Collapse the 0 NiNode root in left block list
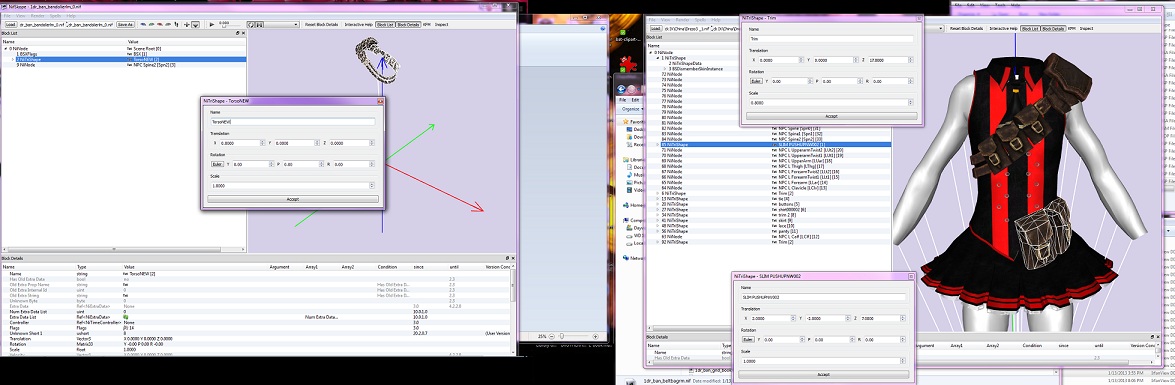Viewport: 1175px width, 385px height. pyautogui.click(x=5, y=49)
